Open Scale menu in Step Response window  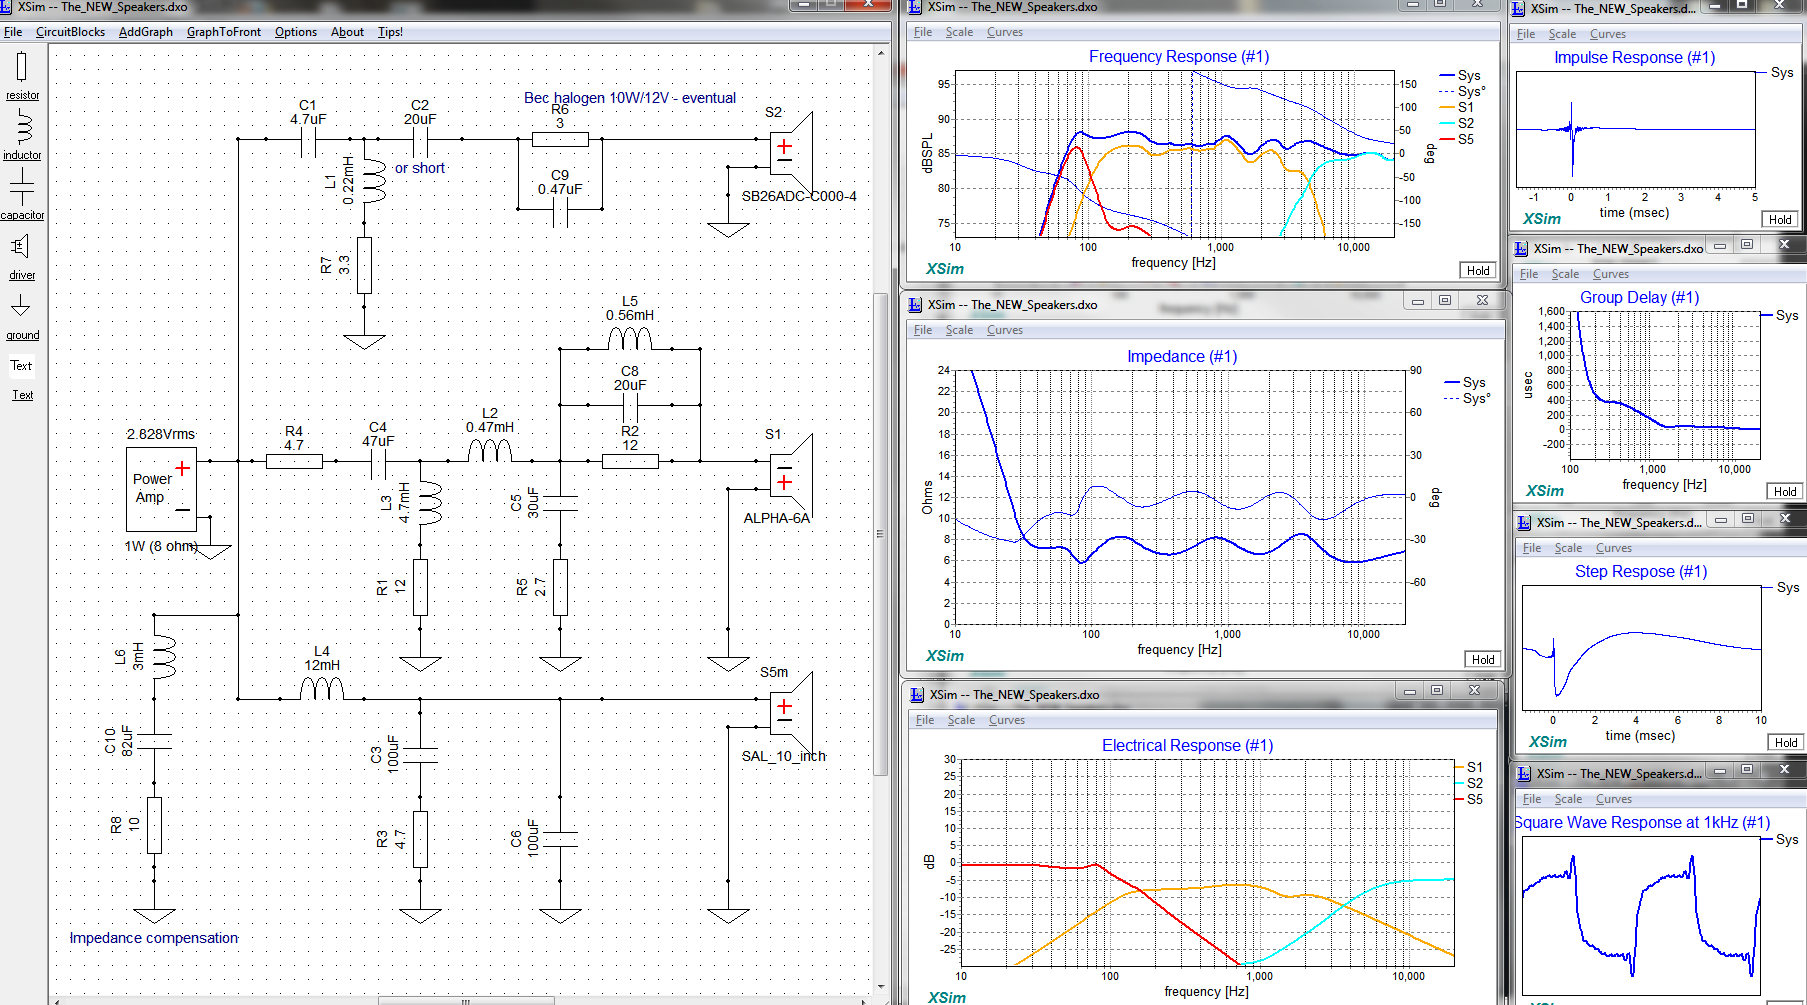(1568, 548)
